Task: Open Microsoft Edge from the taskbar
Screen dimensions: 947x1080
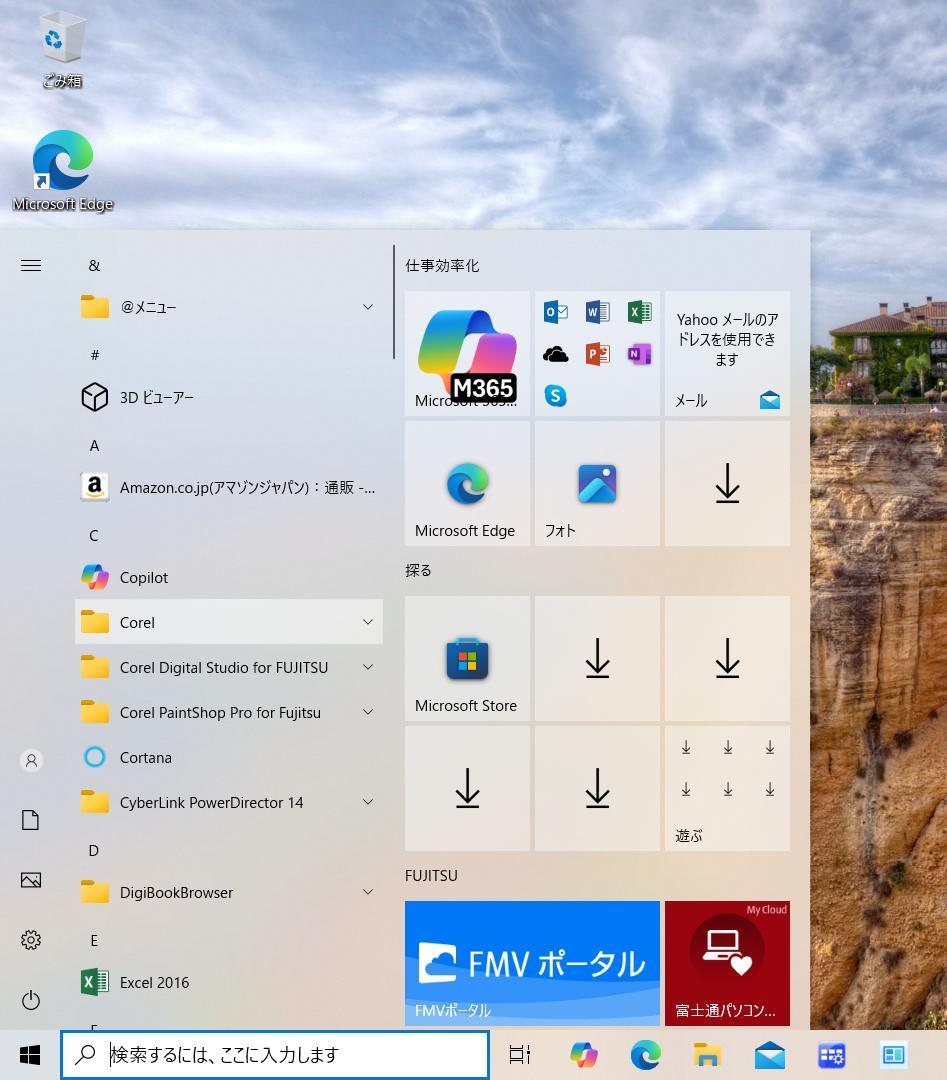Action: pyautogui.click(x=645, y=1055)
